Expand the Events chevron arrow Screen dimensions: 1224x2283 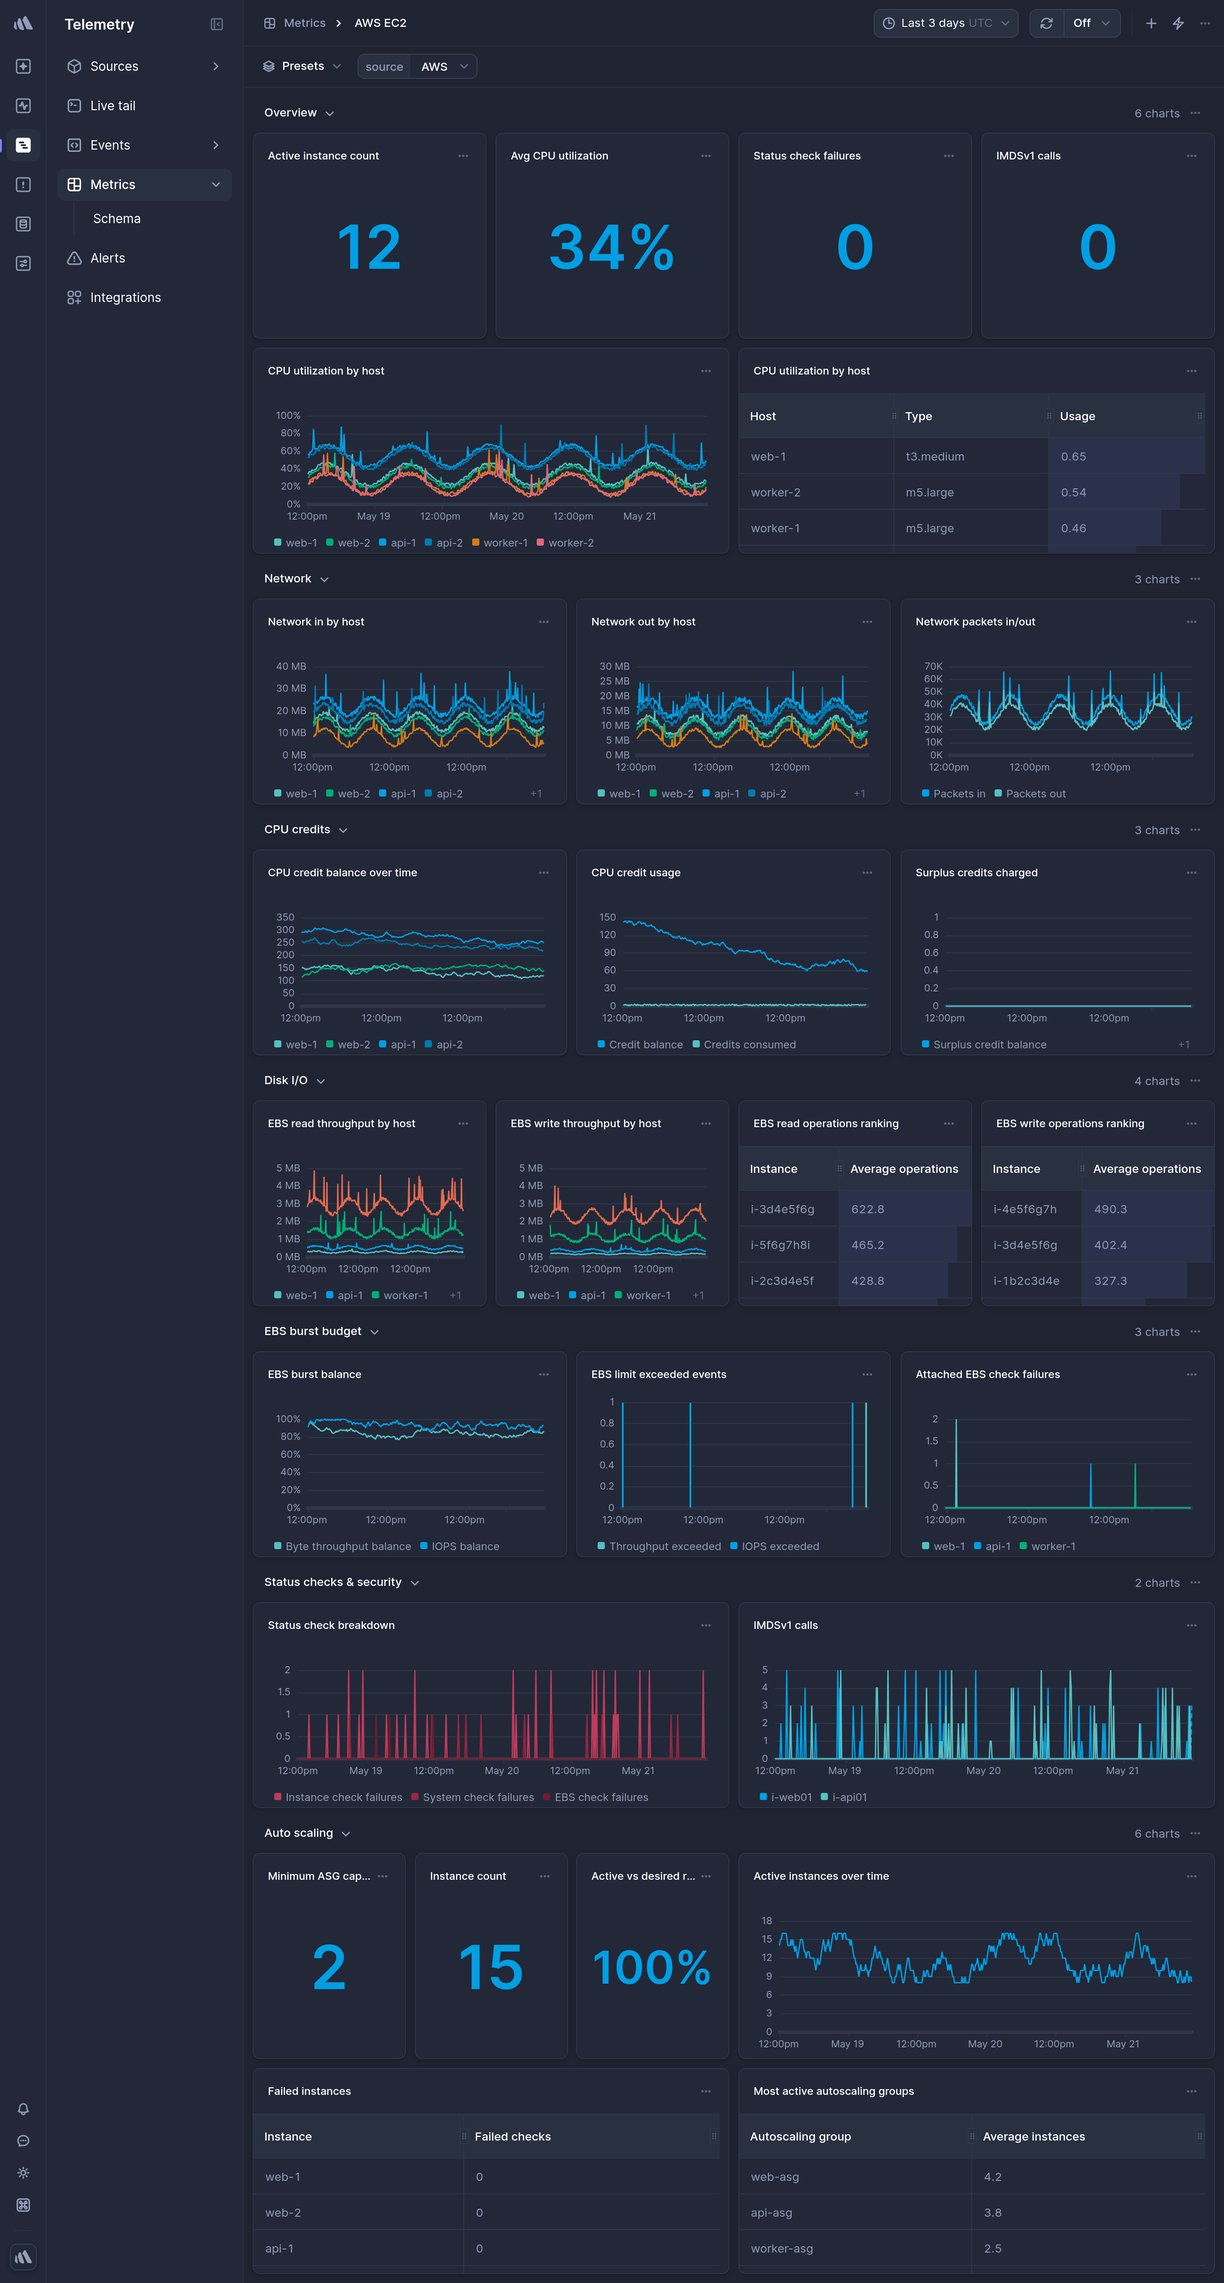pos(215,145)
